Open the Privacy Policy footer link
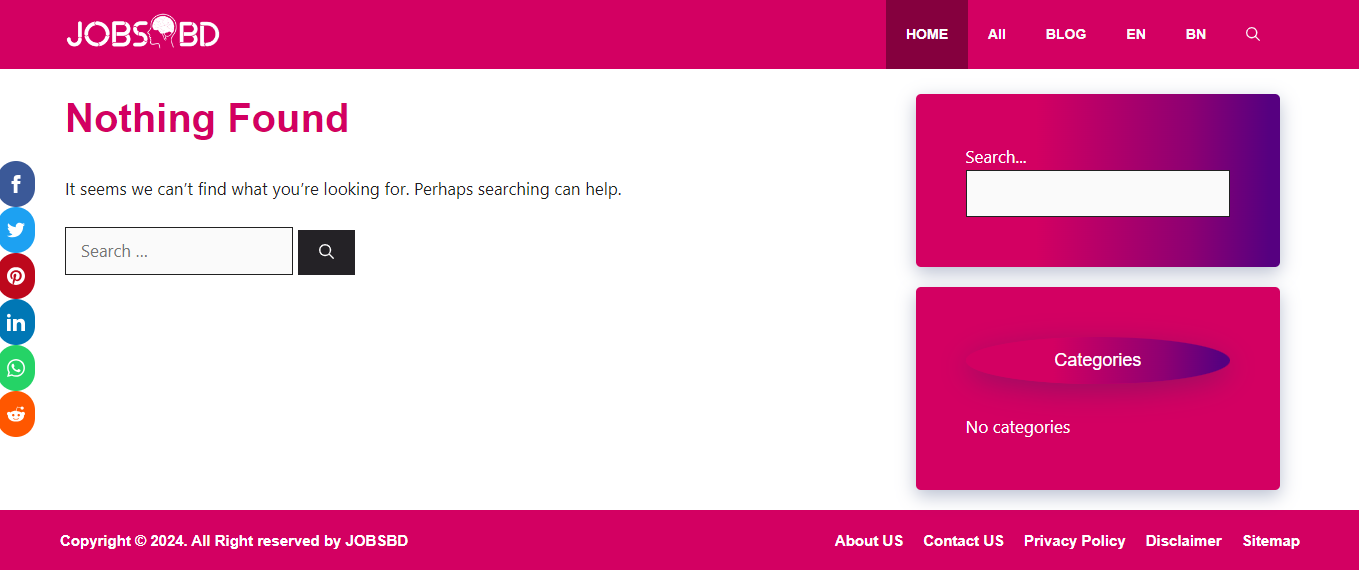1359x570 pixels. point(1074,541)
